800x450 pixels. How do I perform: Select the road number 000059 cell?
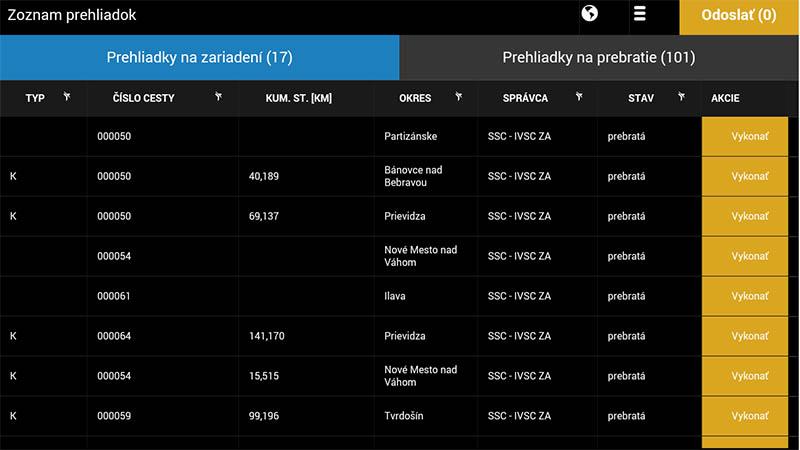(114, 416)
